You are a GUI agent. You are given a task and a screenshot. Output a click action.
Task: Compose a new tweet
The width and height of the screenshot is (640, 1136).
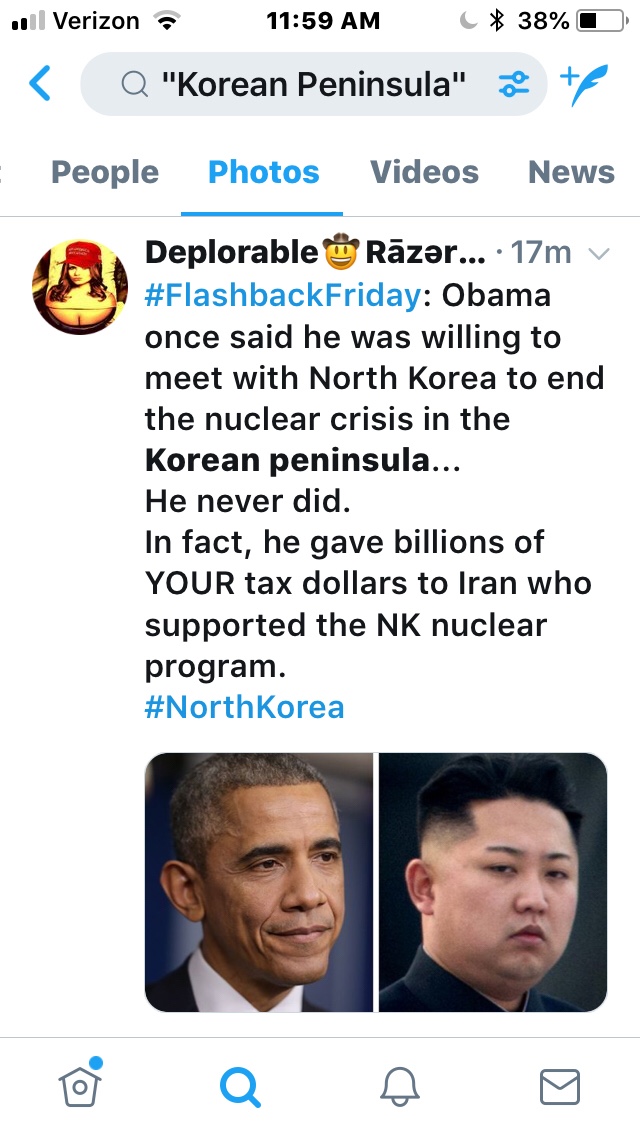pos(585,85)
